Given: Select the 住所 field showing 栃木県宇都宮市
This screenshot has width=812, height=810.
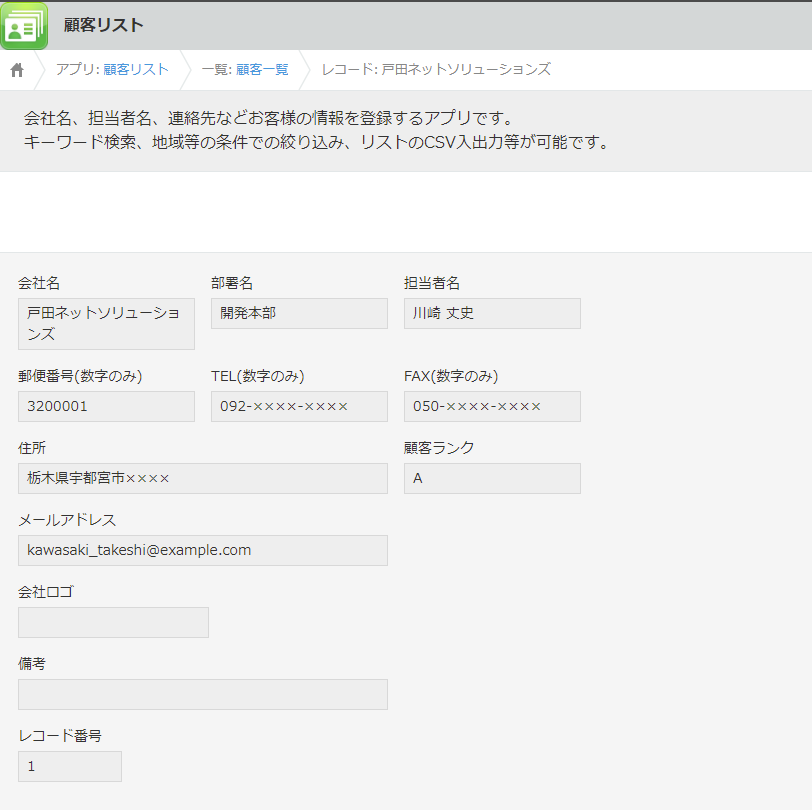Looking at the screenshot, I should pos(202,478).
